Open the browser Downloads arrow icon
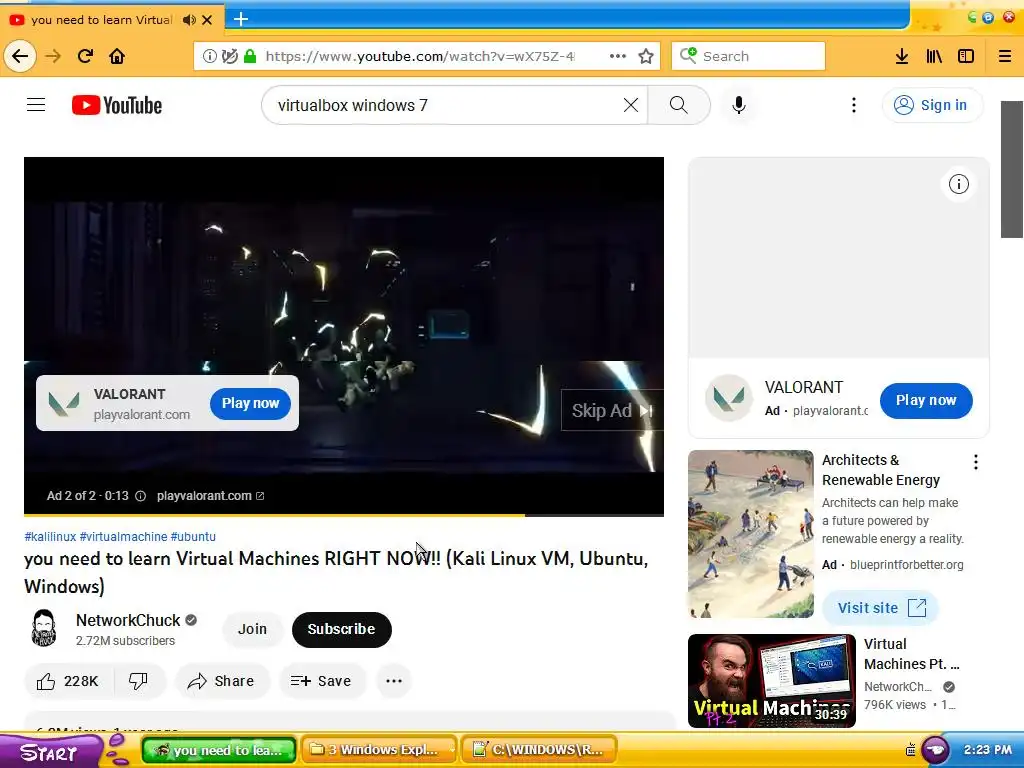The image size is (1024, 768). [x=902, y=56]
